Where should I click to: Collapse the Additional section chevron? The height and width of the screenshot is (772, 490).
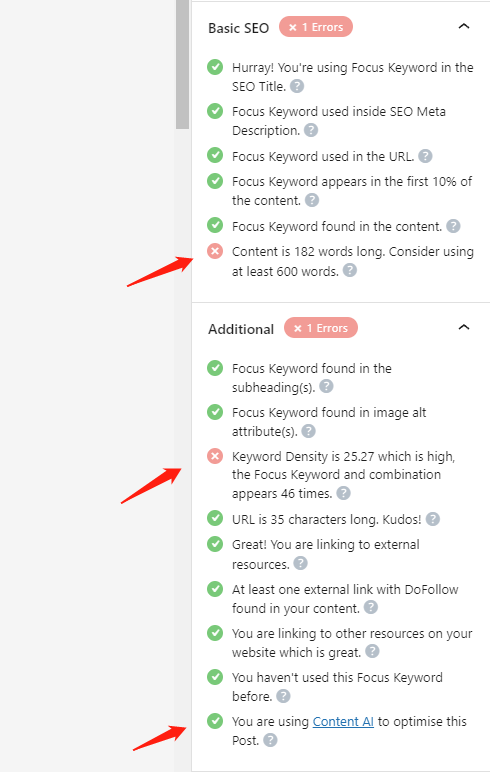[464, 327]
